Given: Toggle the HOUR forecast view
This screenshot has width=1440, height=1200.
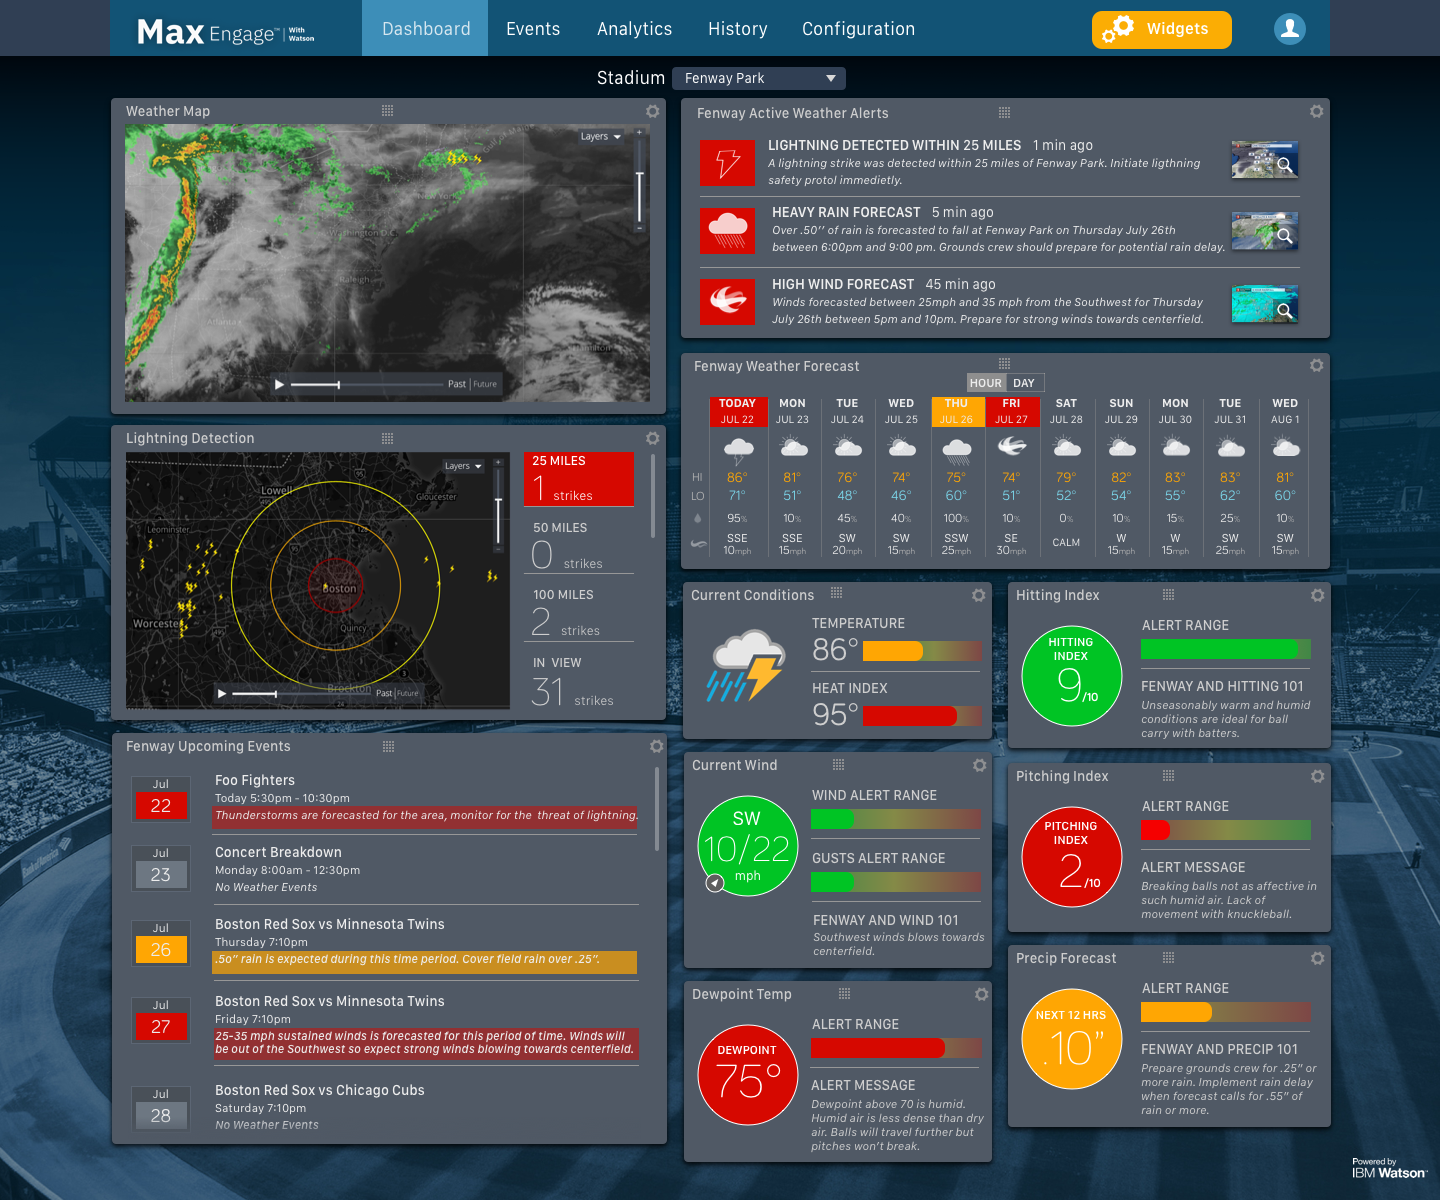Looking at the screenshot, I should point(985,382).
